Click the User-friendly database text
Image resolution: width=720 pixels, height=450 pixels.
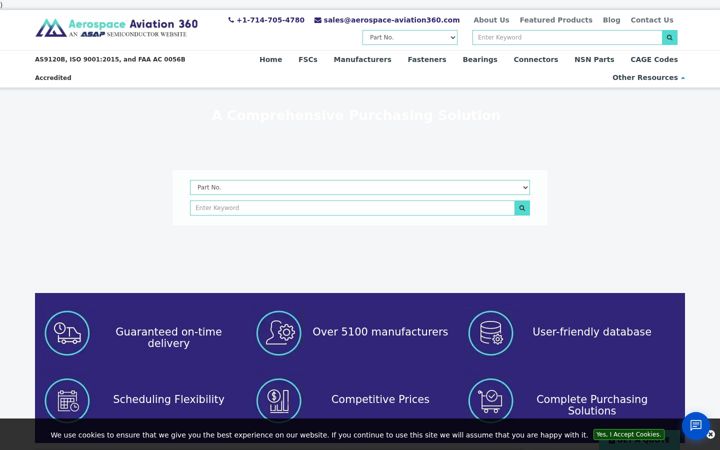coord(592,332)
